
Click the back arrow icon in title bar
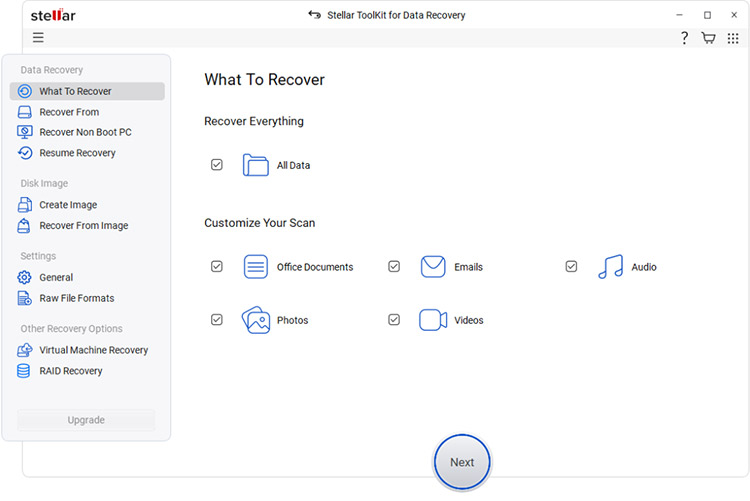point(314,15)
